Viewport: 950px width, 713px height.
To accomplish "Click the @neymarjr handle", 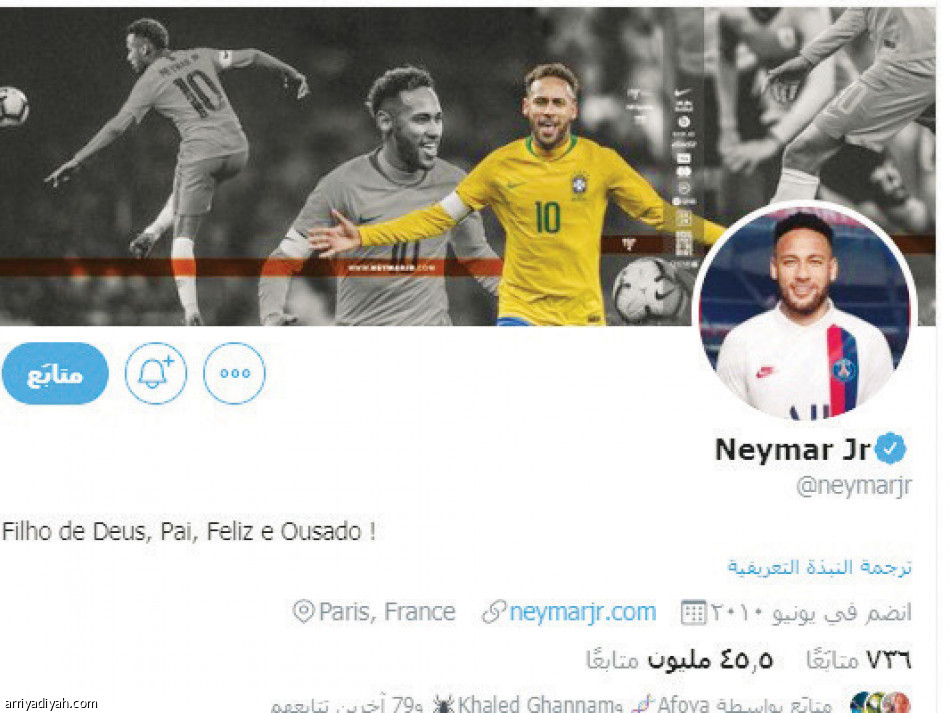I will 854,486.
